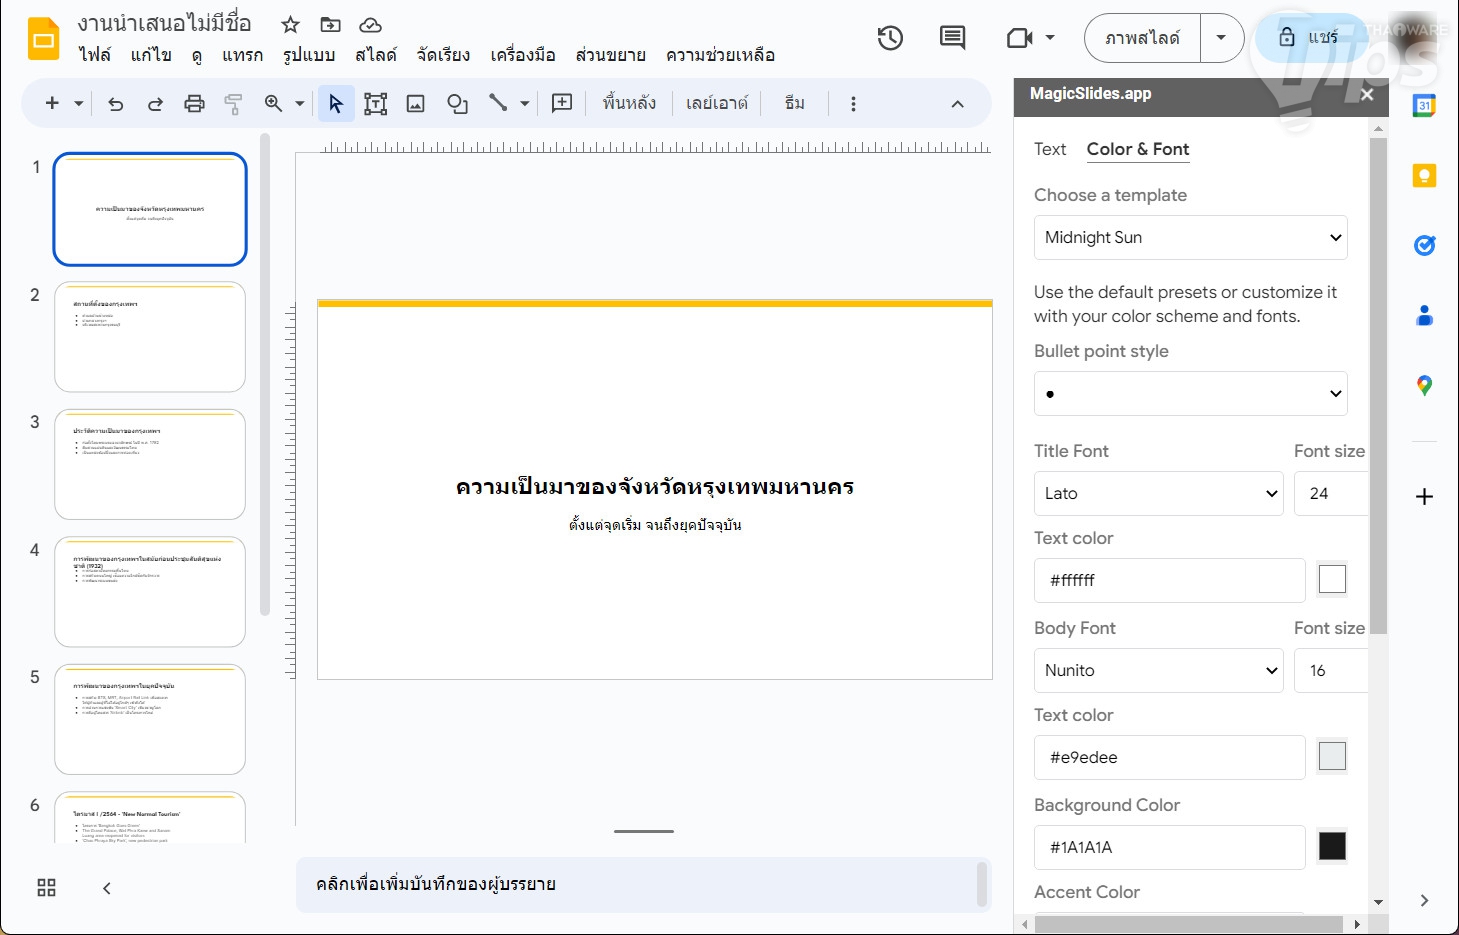Click the ธีม theme button

pos(795,103)
